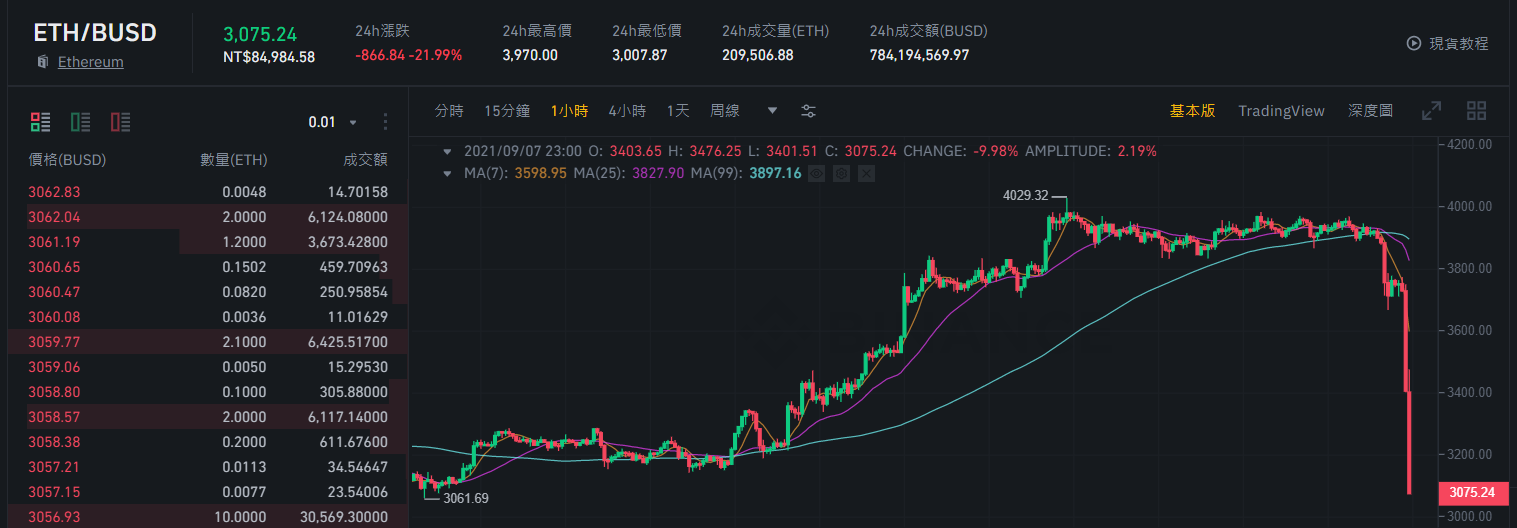Collapse the MA(7) indicator legend row
This screenshot has width=1517, height=528.
point(448,173)
